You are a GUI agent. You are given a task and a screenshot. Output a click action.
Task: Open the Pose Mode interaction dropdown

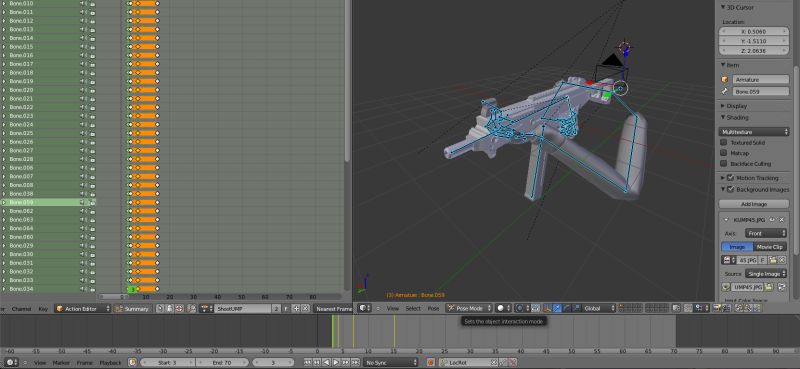[x=469, y=308]
